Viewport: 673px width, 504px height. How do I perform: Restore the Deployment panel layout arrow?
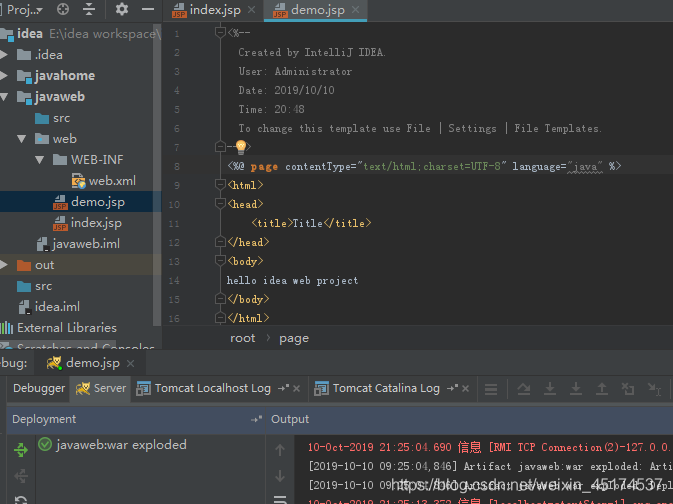pos(256,419)
